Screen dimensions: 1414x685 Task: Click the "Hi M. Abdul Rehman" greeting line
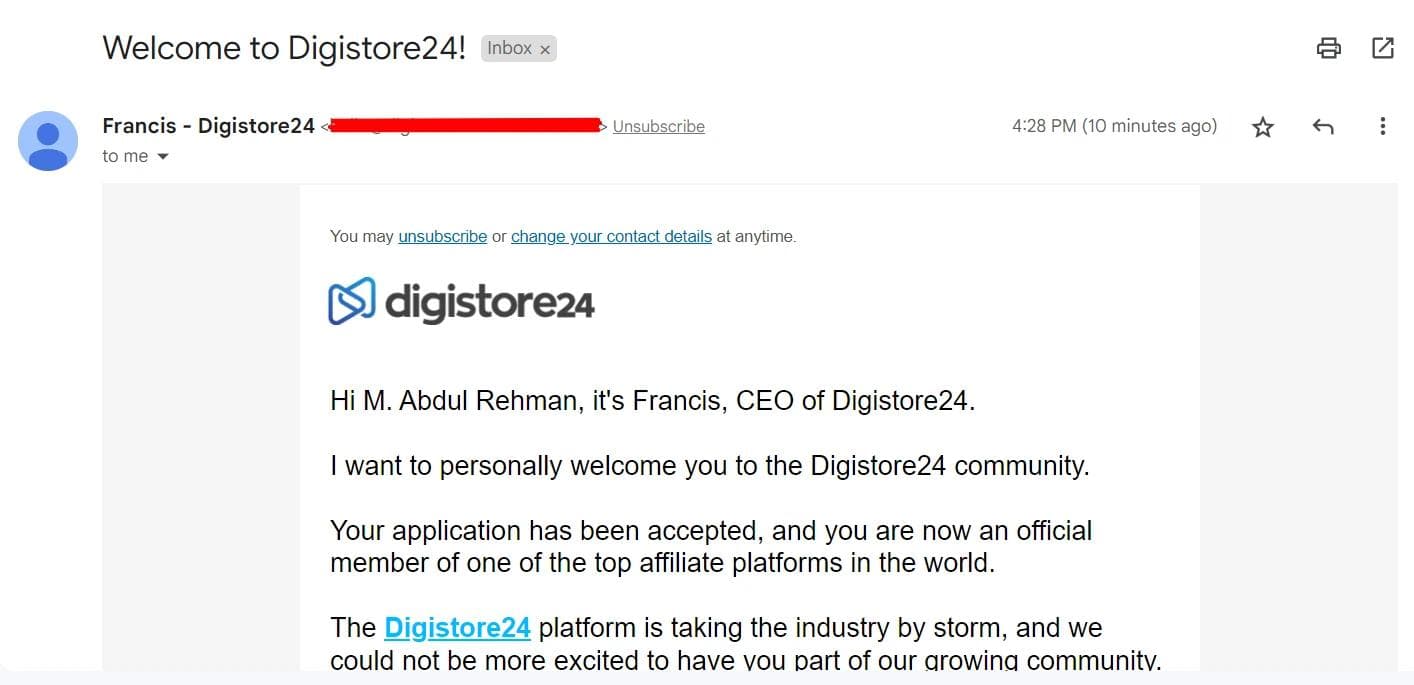click(x=652, y=401)
